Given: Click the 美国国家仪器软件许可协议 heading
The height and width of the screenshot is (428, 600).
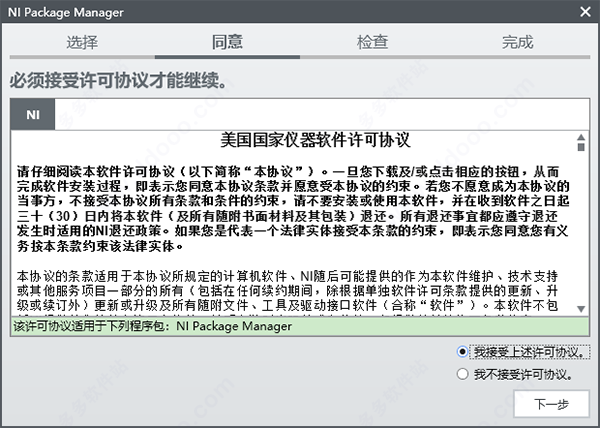Looking at the screenshot, I should pyautogui.click(x=315, y=140).
